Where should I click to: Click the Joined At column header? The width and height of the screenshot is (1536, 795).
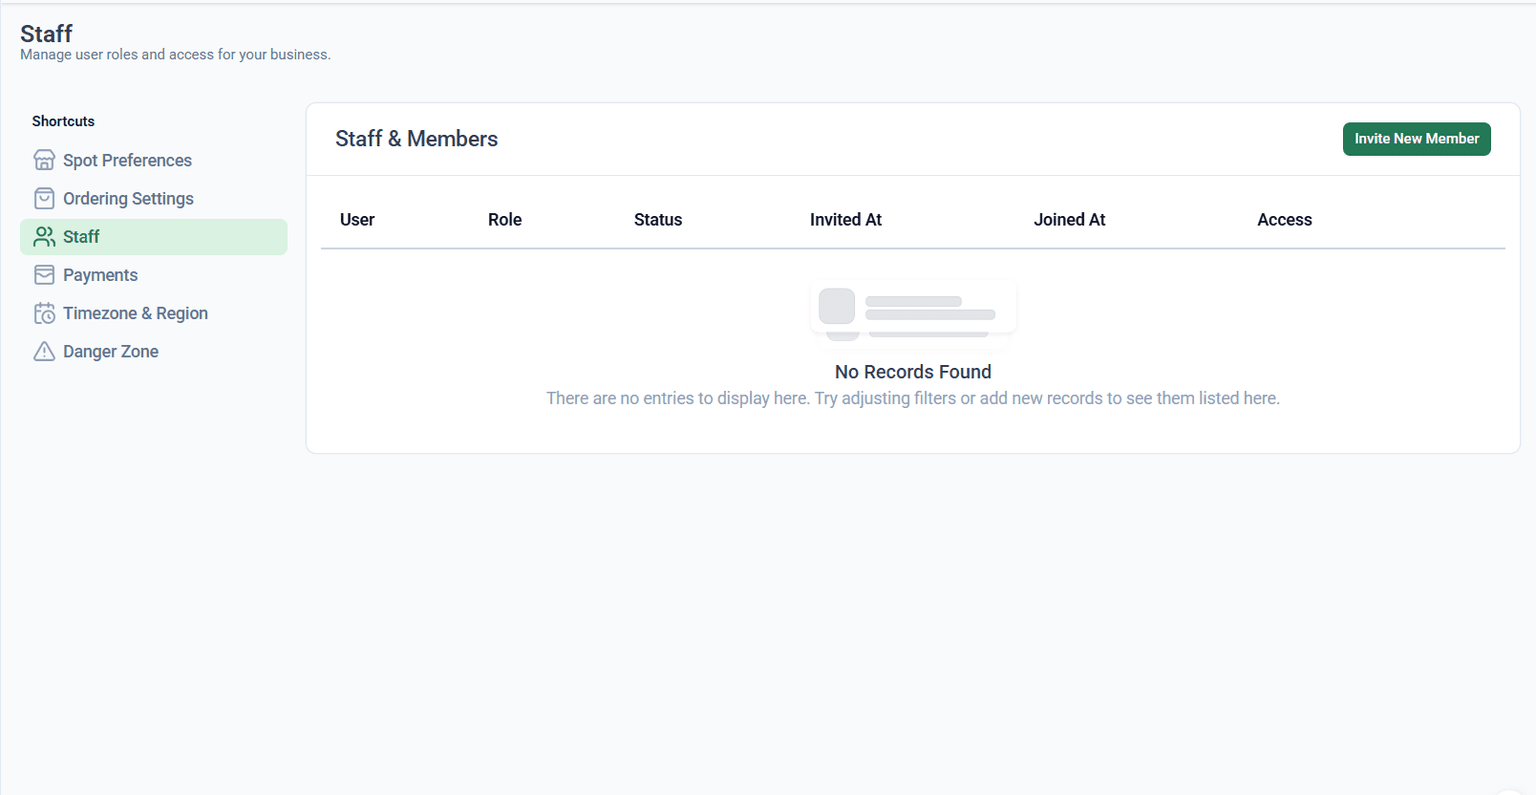click(x=1069, y=220)
